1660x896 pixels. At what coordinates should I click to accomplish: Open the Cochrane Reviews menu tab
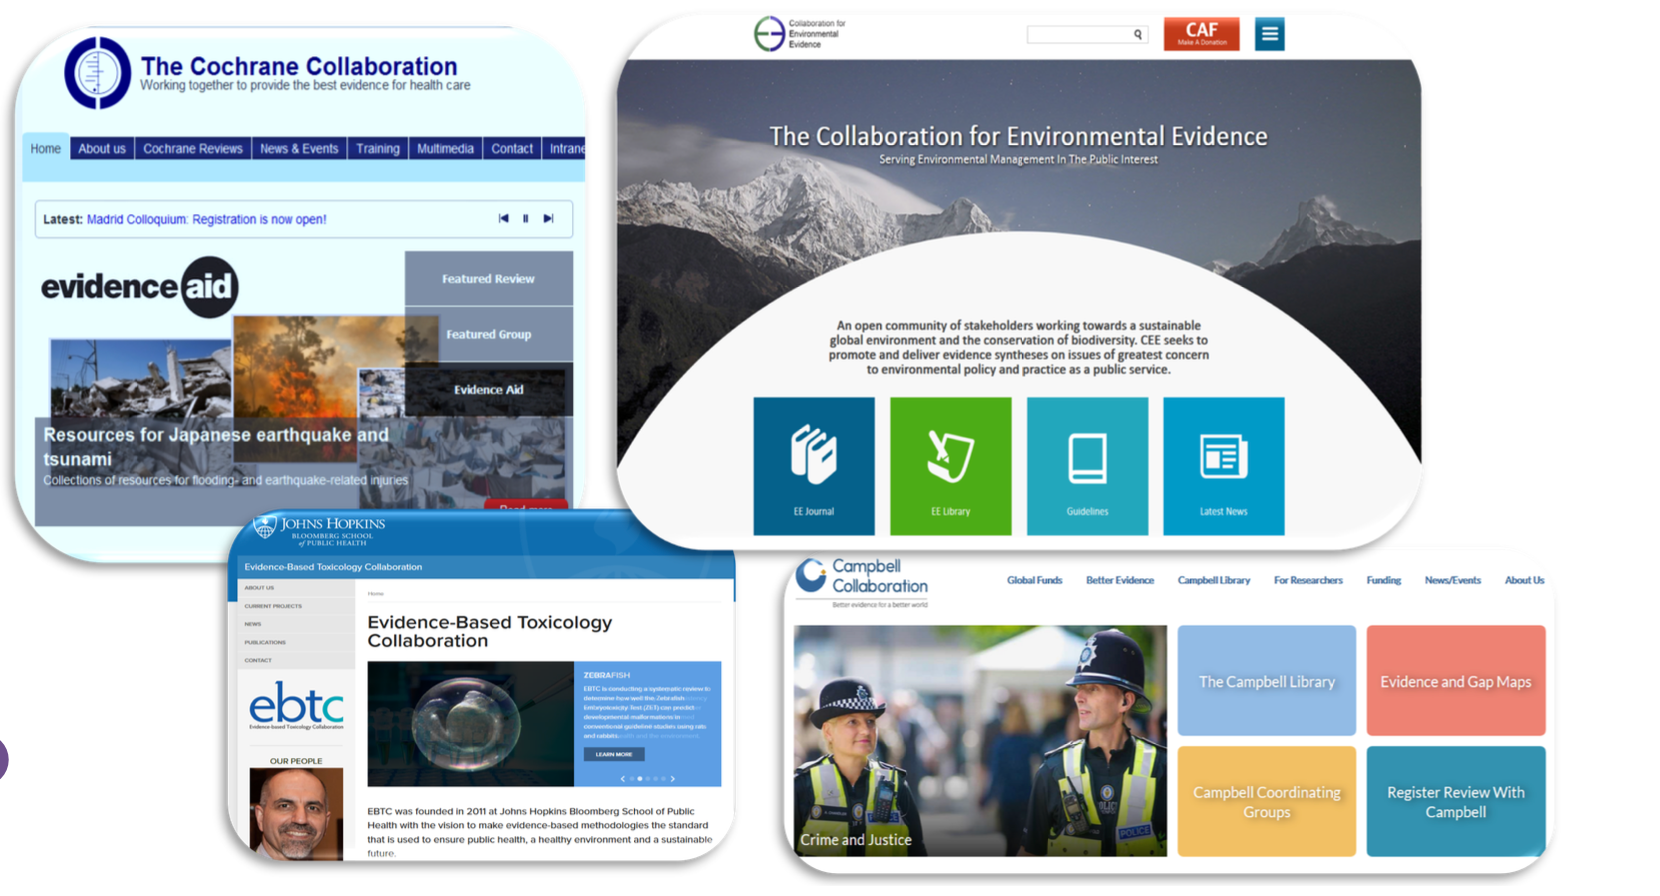pyautogui.click(x=192, y=149)
